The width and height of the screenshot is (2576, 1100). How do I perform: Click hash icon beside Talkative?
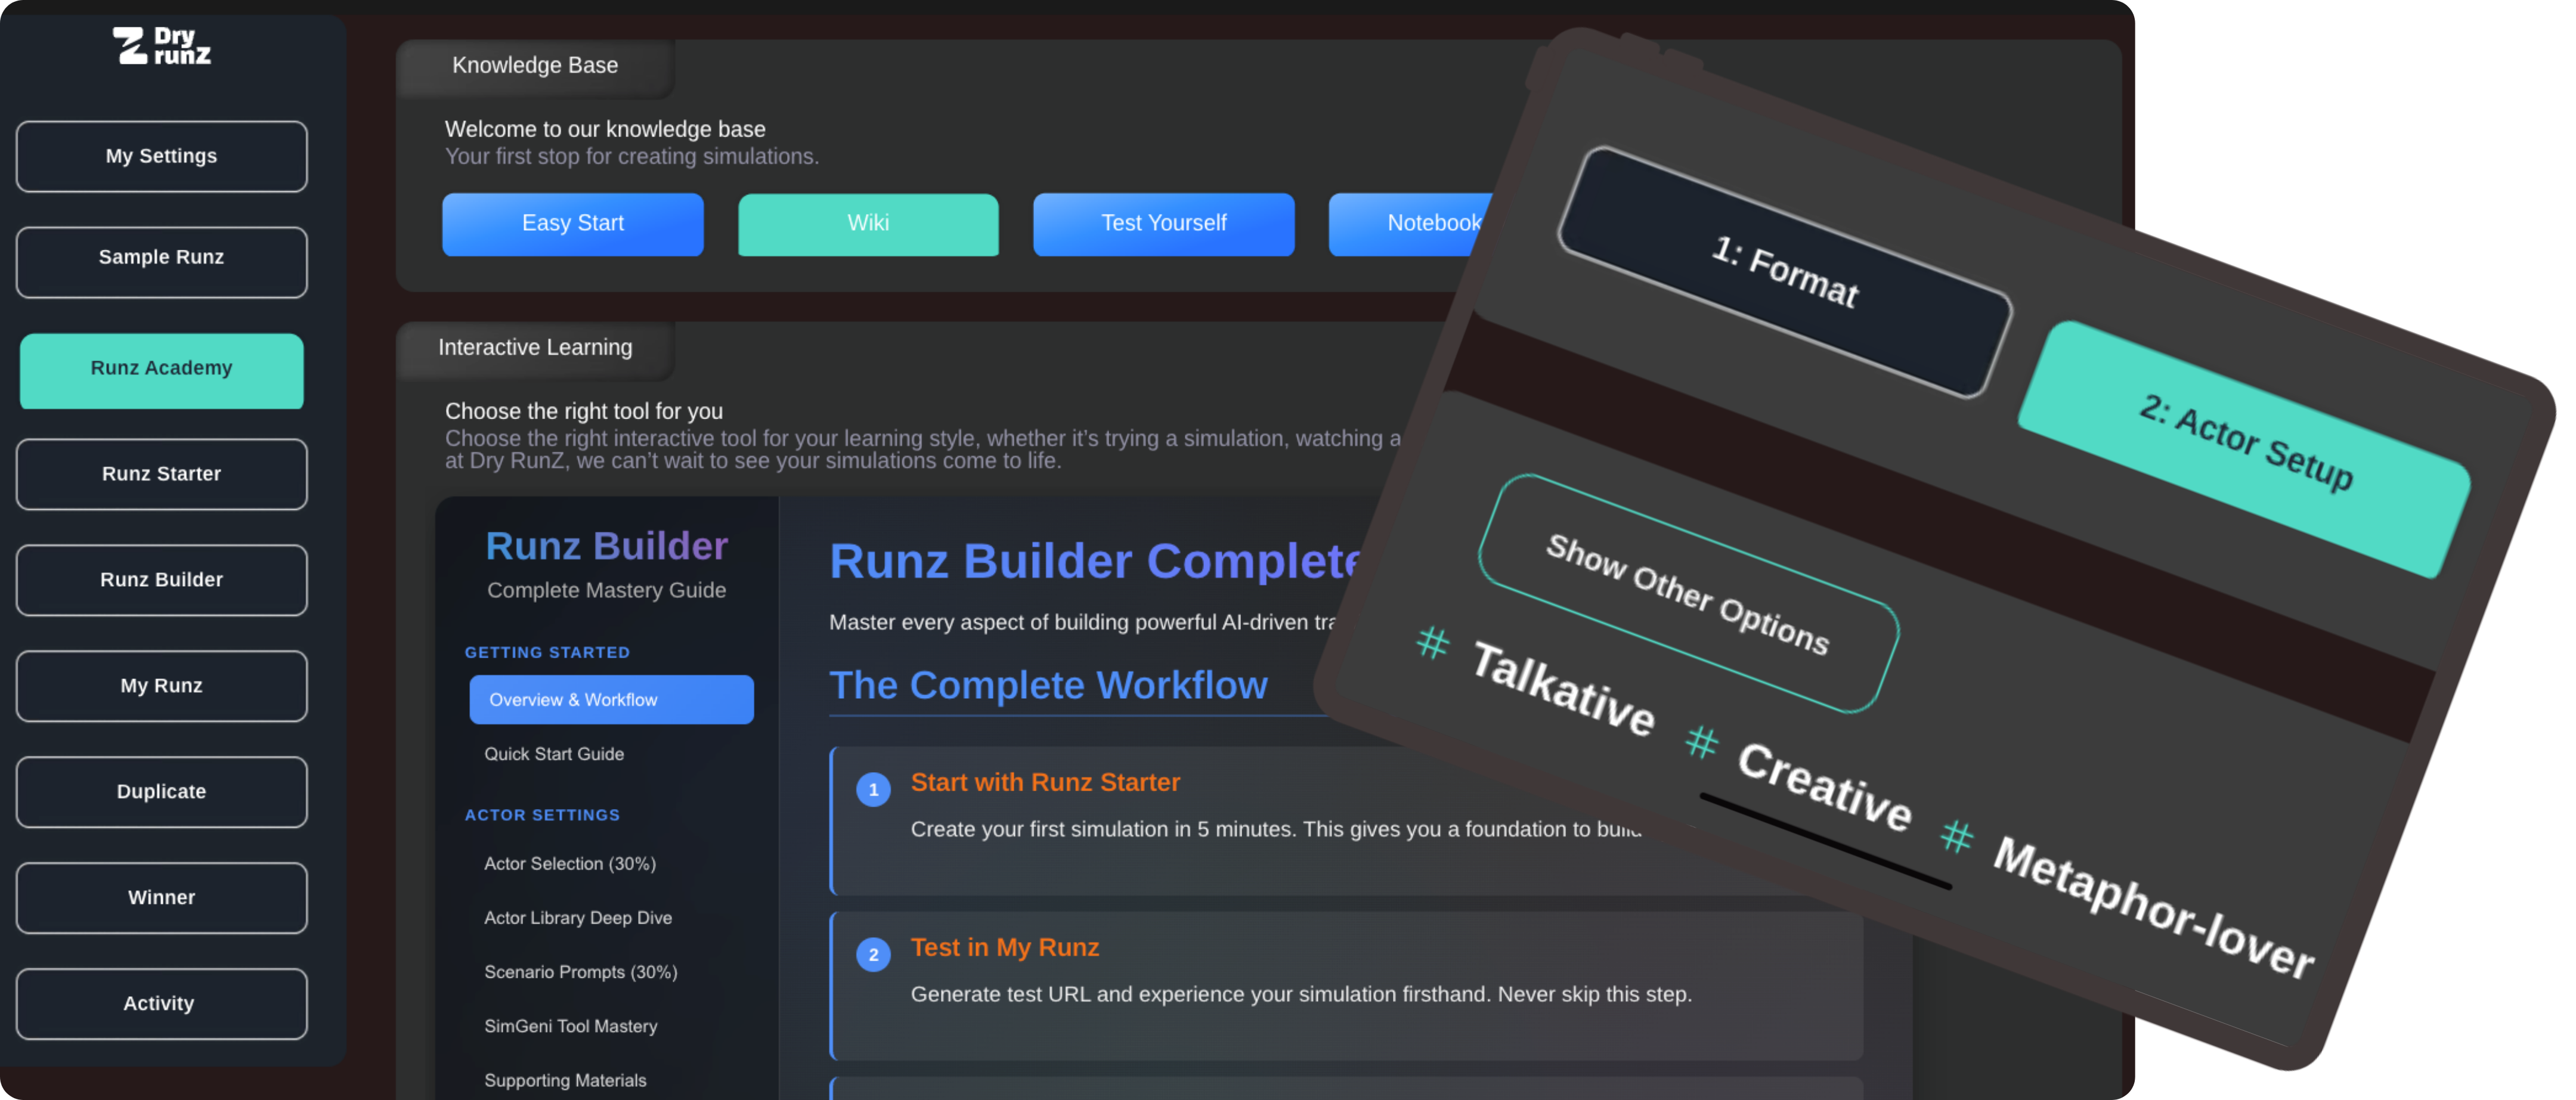[x=1432, y=642]
